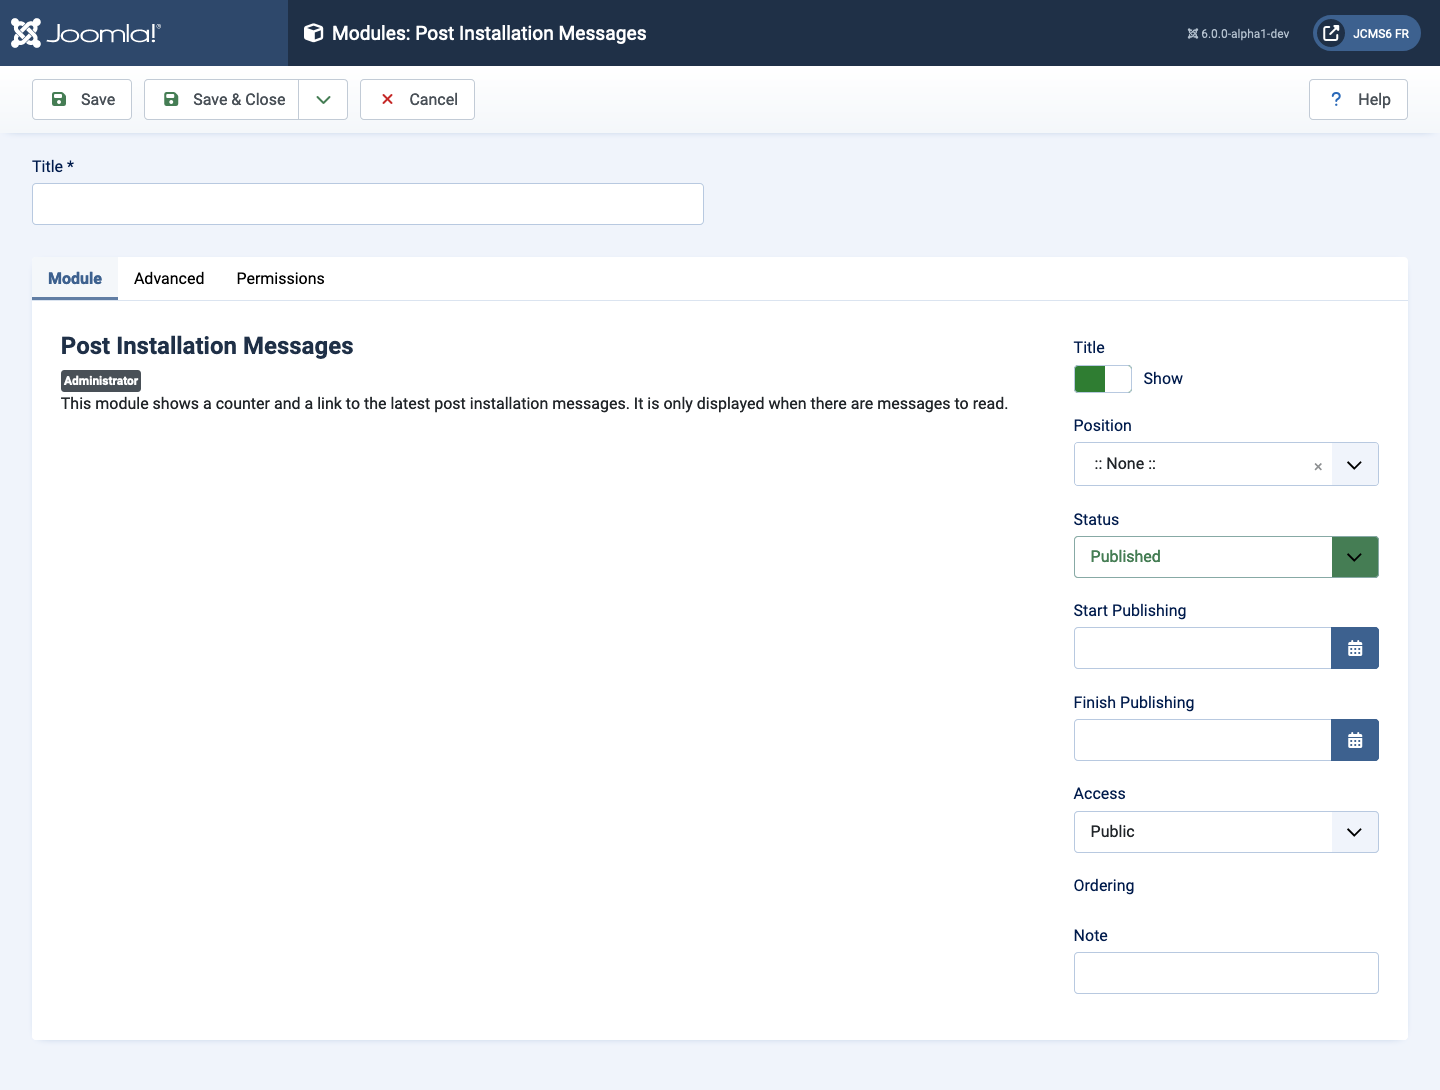The height and width of the screenshot is (1090, 1440).
Task: Click the Post Installation Messages heading
Action: point(207,346)
